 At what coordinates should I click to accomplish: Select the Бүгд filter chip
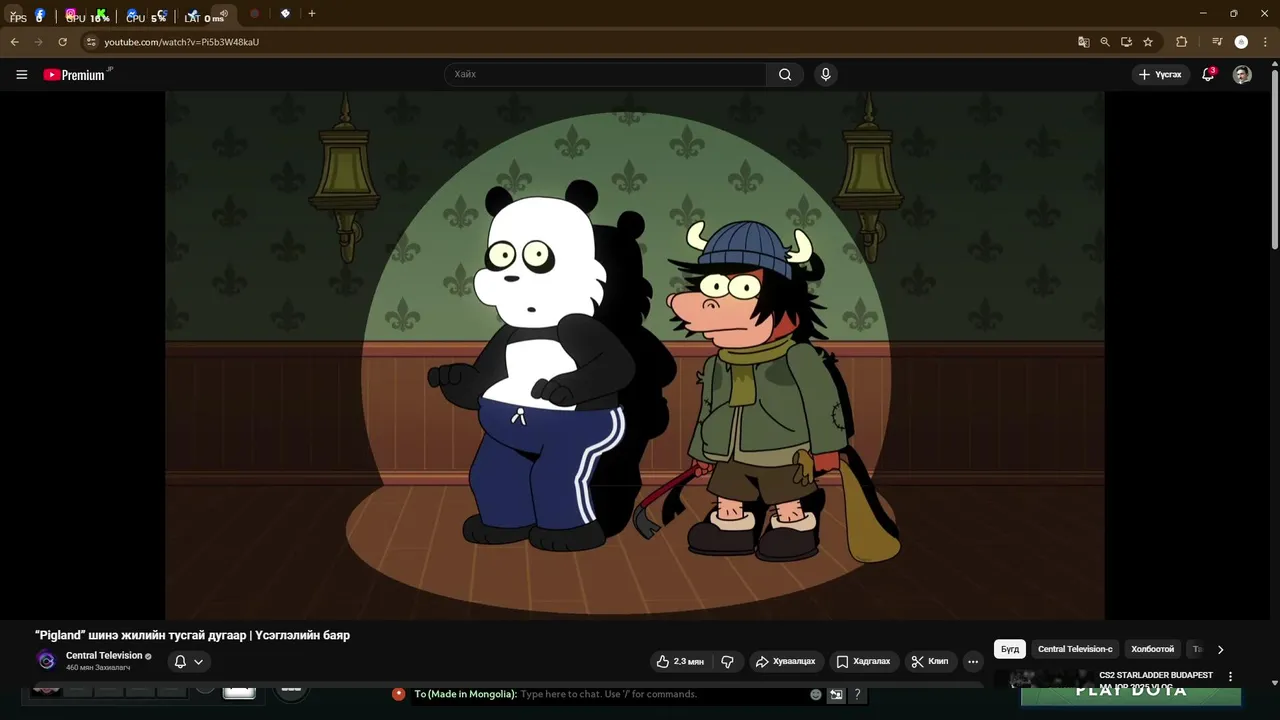tap(1010, 649)
